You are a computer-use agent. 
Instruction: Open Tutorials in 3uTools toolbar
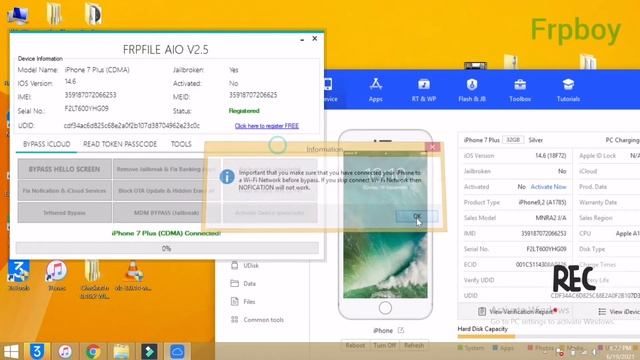[568, 89]
